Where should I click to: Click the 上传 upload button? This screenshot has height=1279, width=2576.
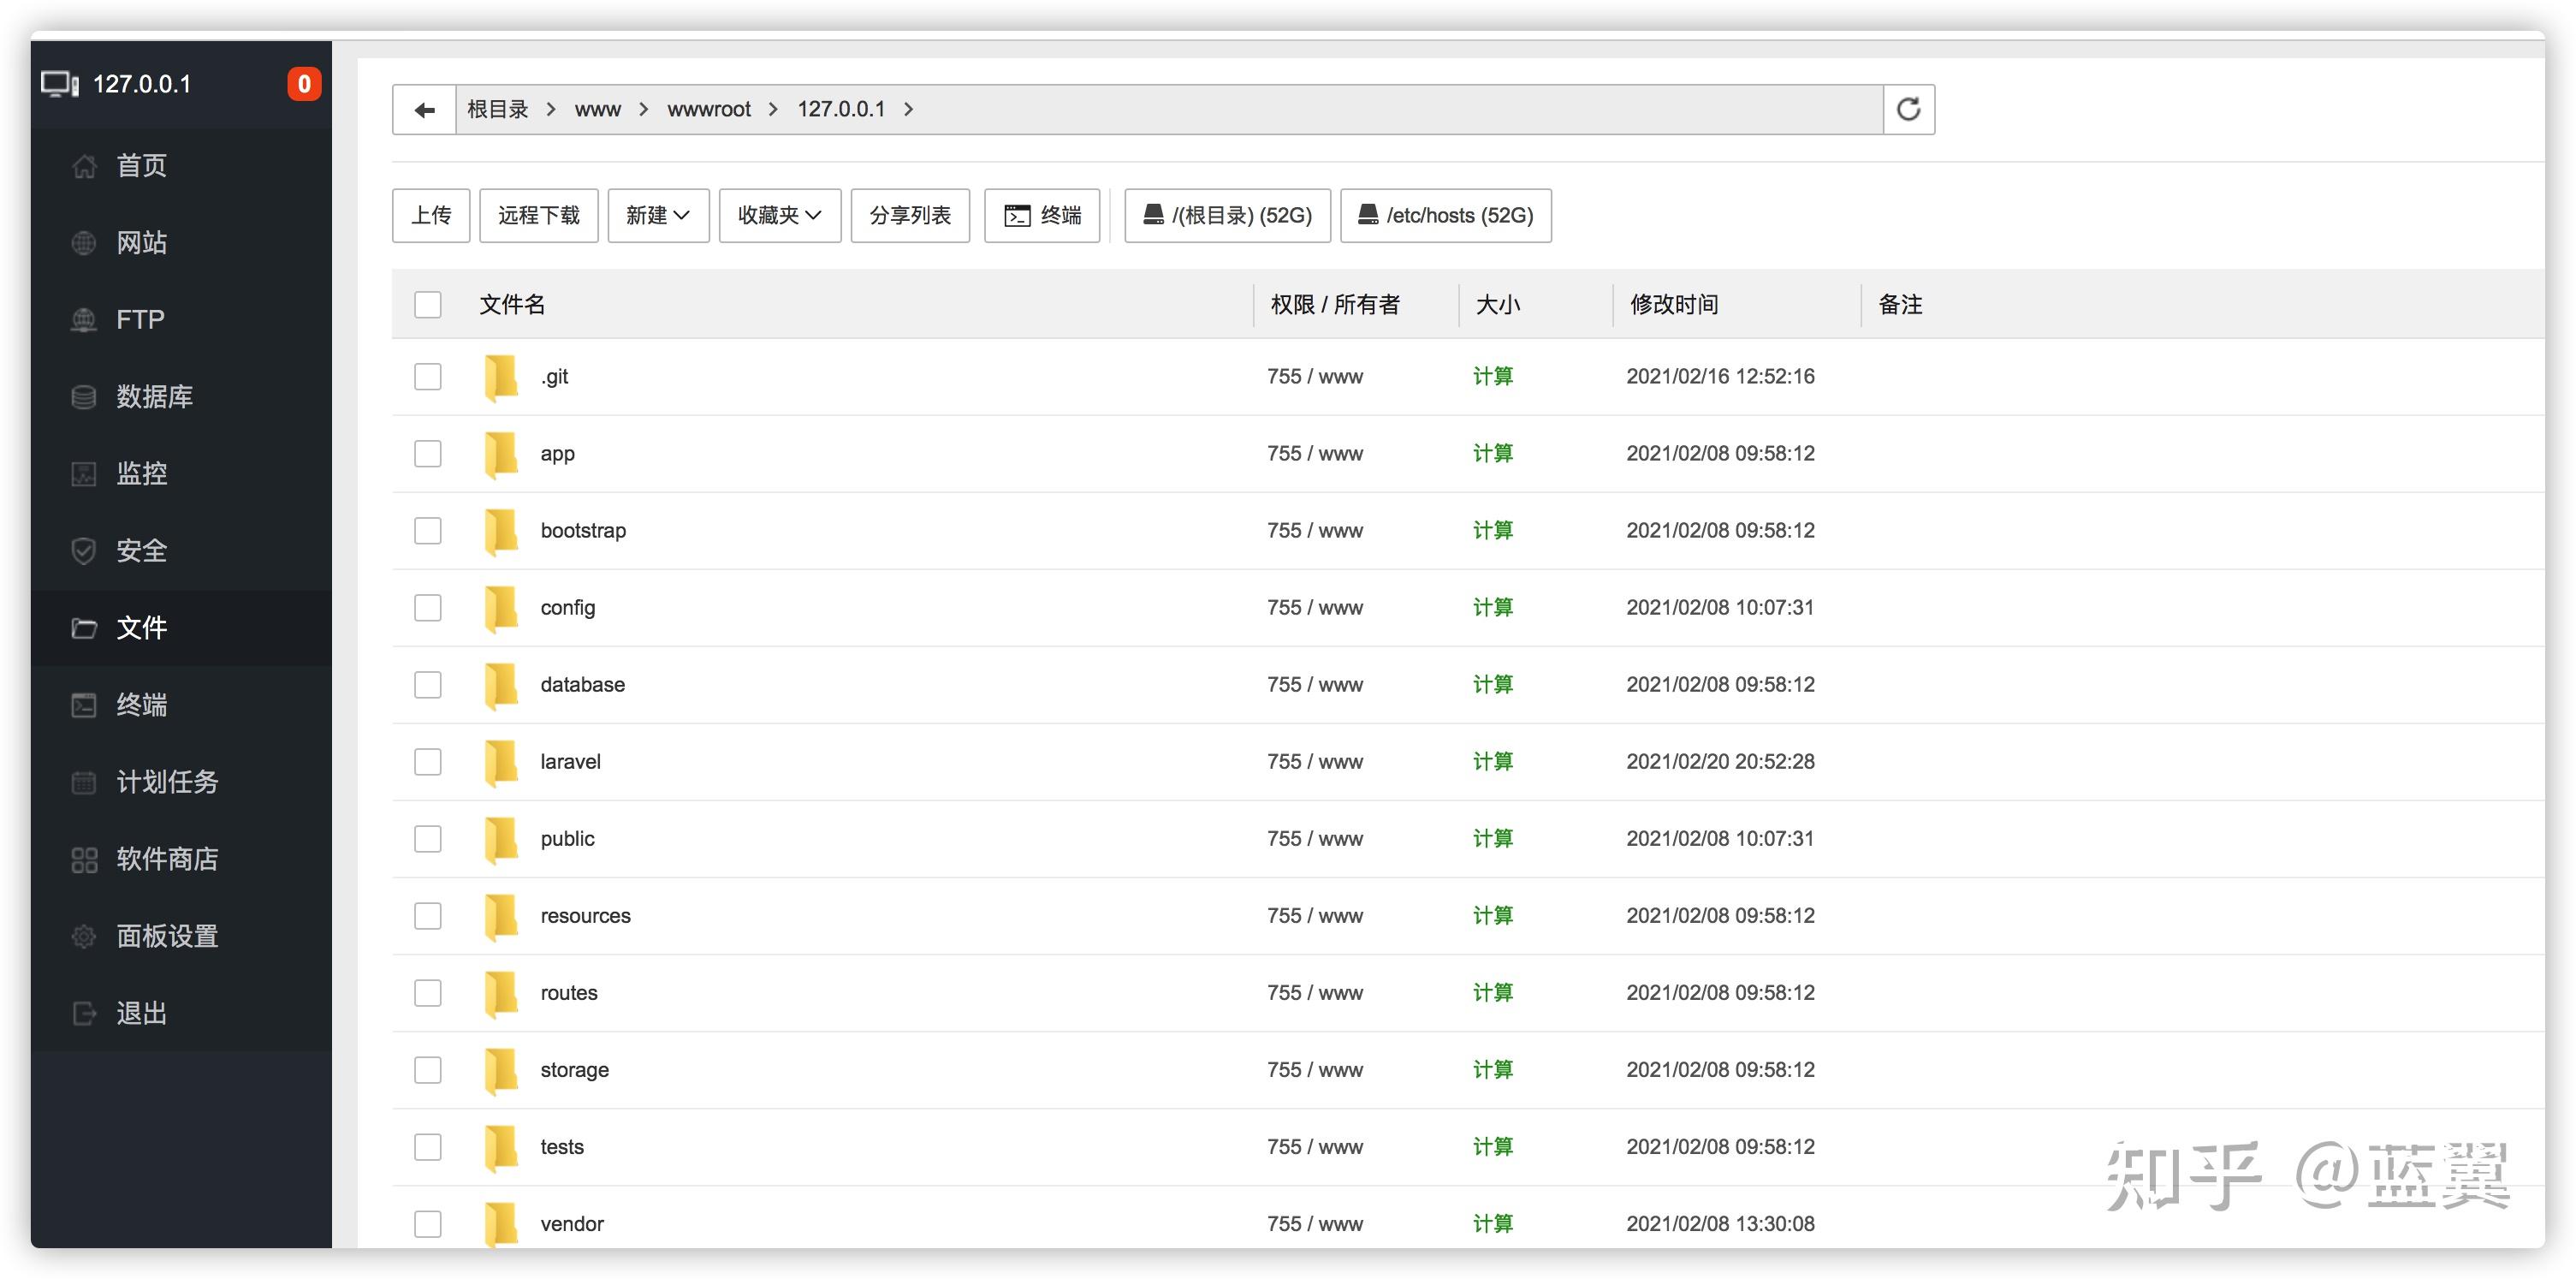(x=431, y=216)
